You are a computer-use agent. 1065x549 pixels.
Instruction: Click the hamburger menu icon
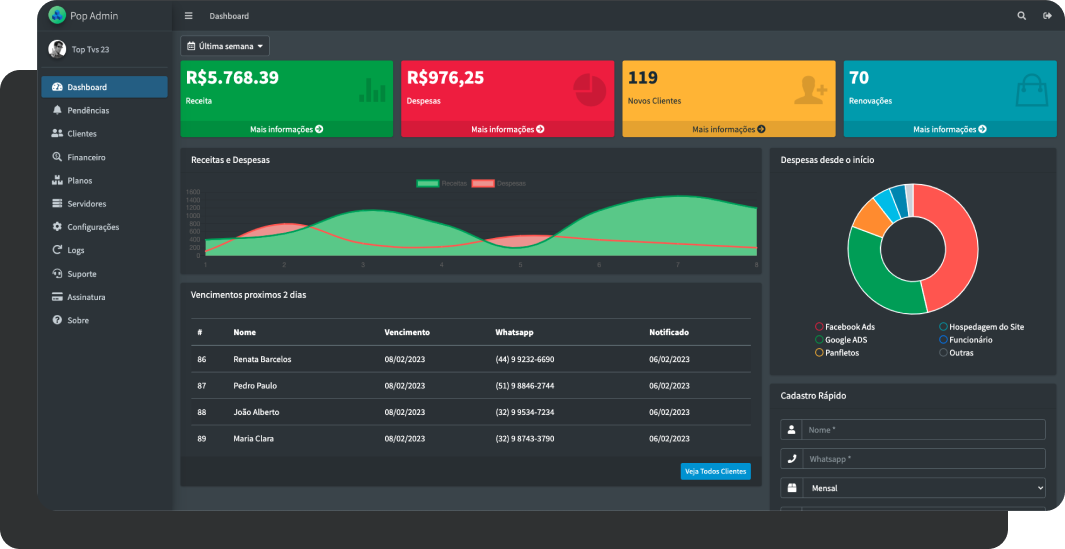(x=188, y=16)
